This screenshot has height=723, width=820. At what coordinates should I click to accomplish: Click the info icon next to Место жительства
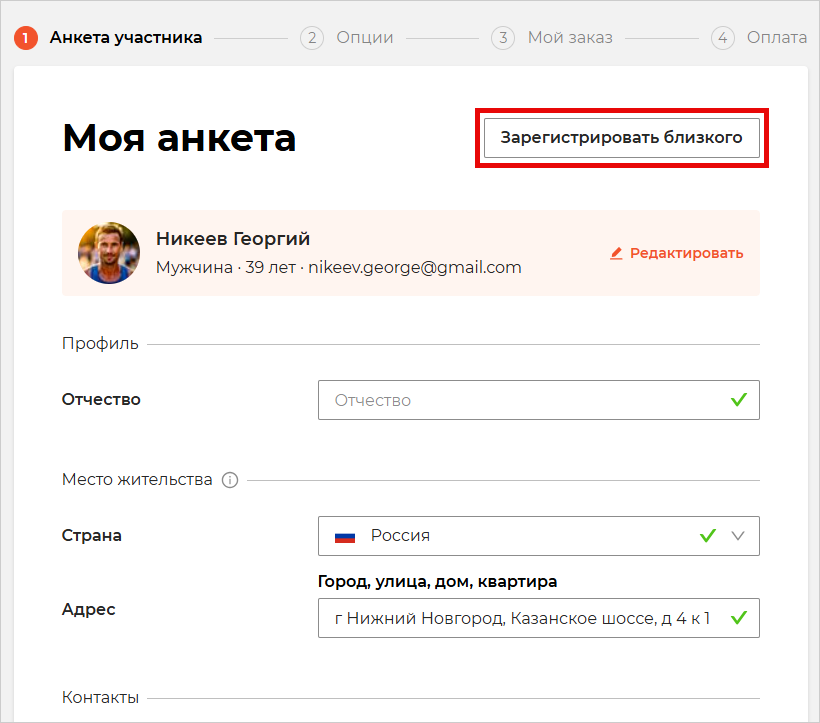[230, 480]
